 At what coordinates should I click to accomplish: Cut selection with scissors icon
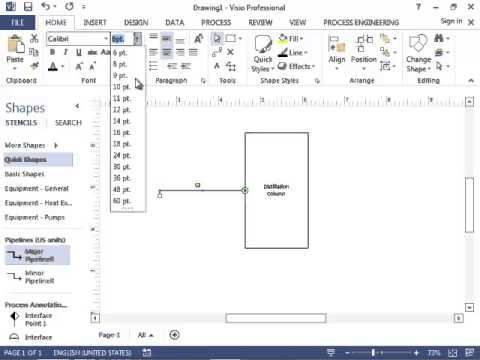[34, 39]
